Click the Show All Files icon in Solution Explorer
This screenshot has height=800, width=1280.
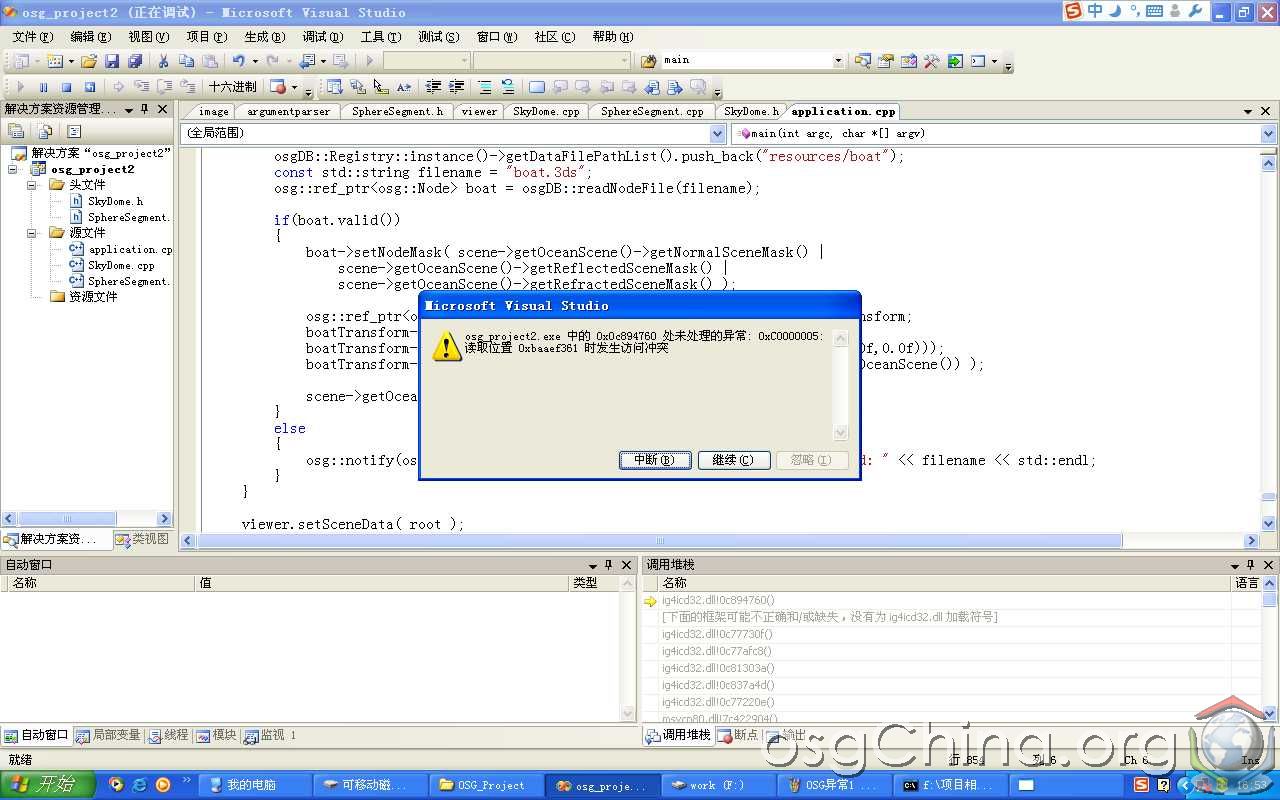[x=45, y=131]
